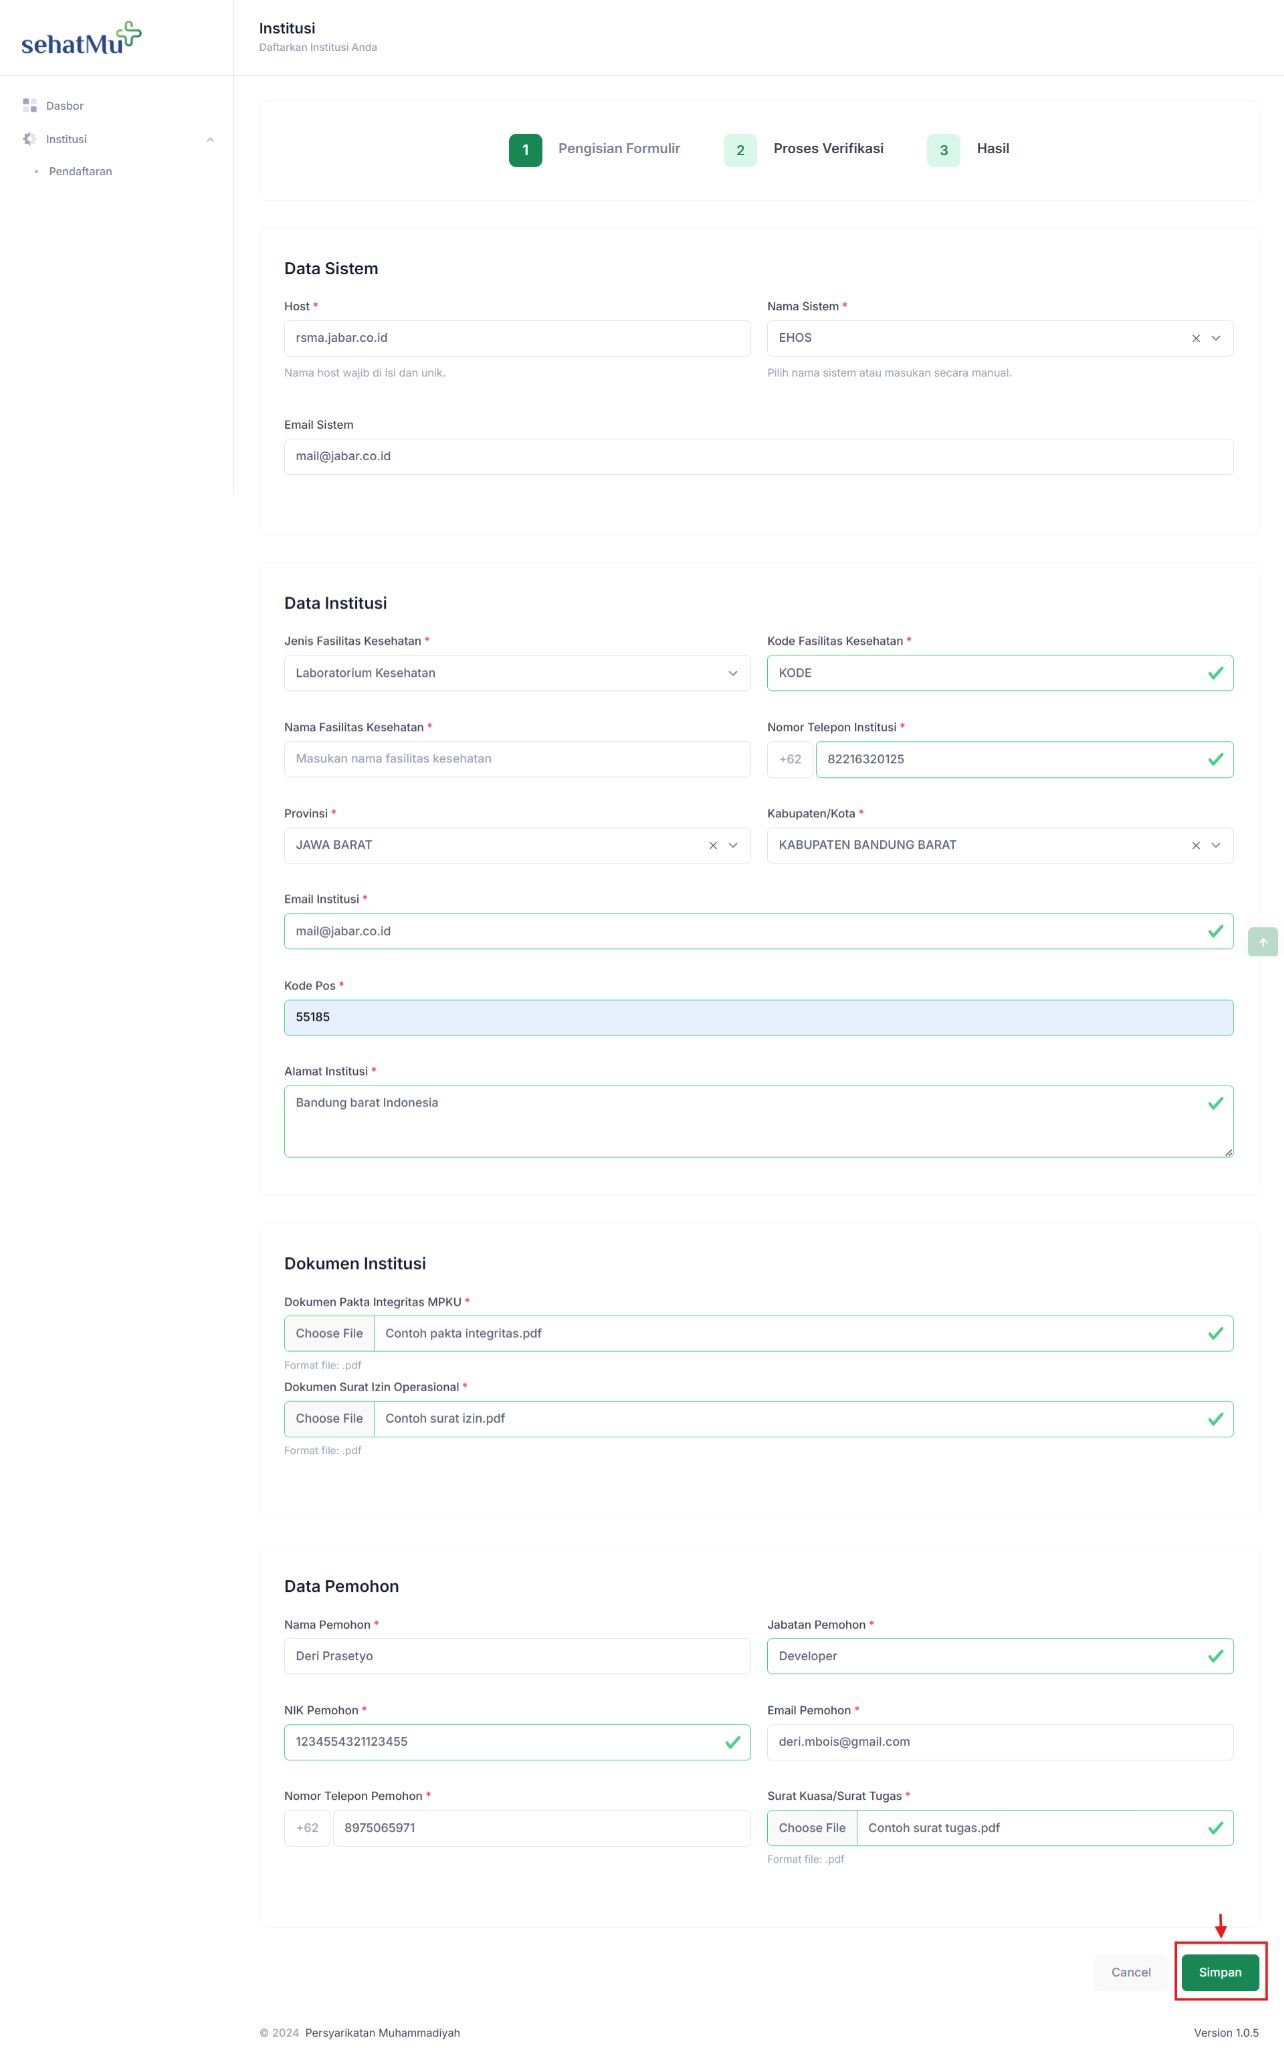
Task: Click step 1 Pengisian Formulir number badge
Action: pos(526,150)
